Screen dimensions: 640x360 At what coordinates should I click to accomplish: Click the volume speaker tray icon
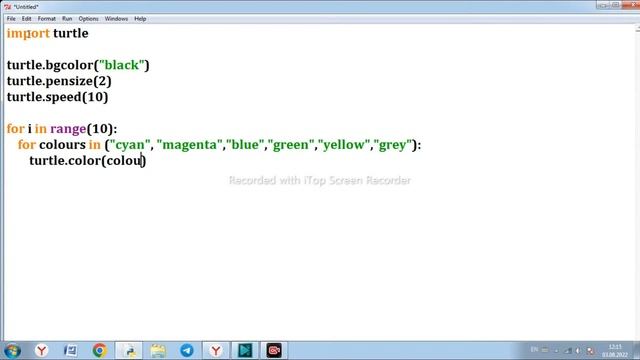coord(578,351)
